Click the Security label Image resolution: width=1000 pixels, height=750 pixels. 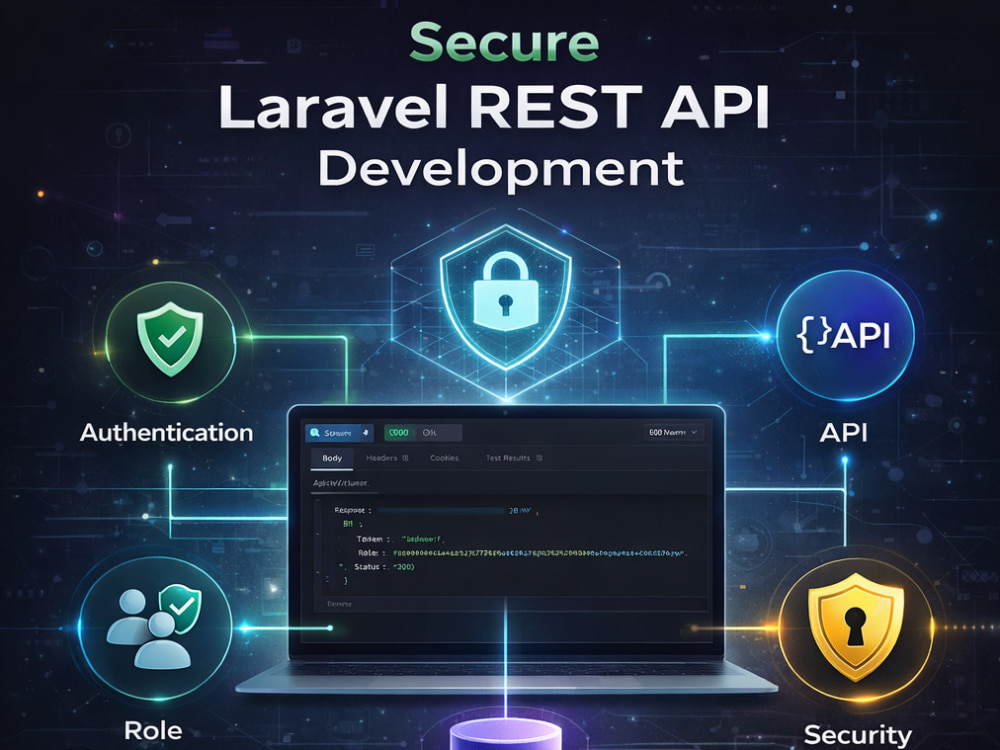pyautogui.click(x=858, y=735)
